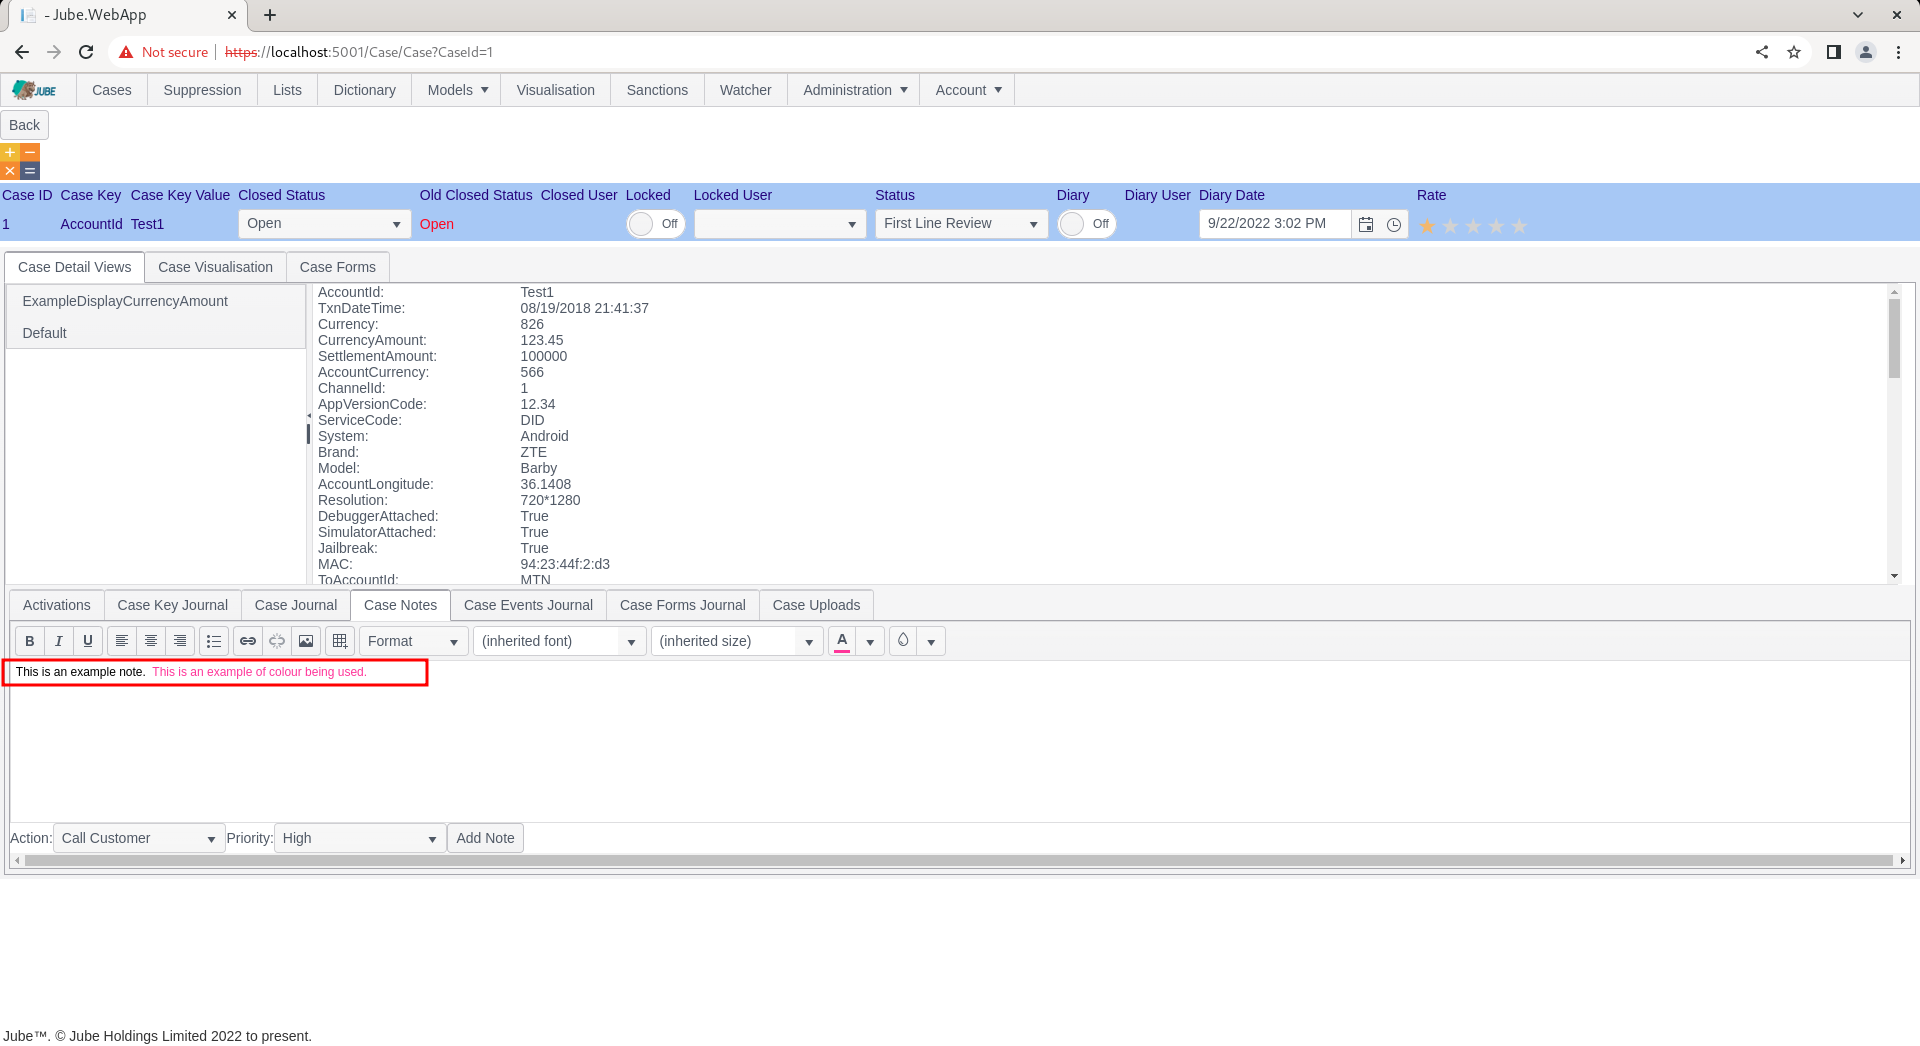Switch to Case Visualisation tab

pyautogui.click(x=215, y=267)
